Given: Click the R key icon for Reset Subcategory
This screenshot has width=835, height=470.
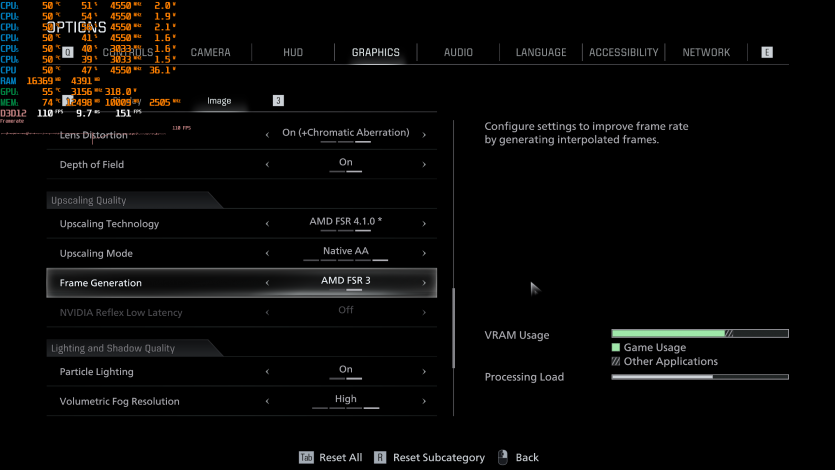Looking at the screenshot, I should 380,457.
